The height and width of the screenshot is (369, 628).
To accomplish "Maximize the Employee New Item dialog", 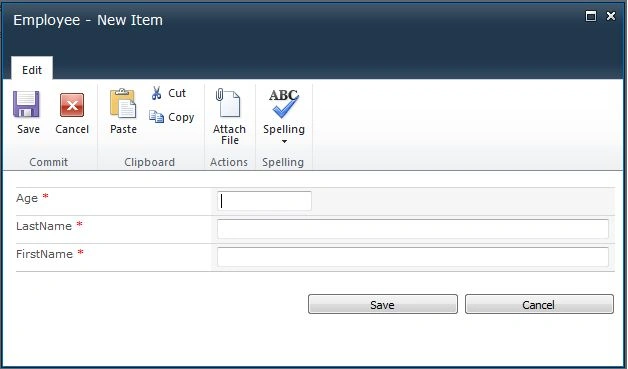I will tap(591, 16).
